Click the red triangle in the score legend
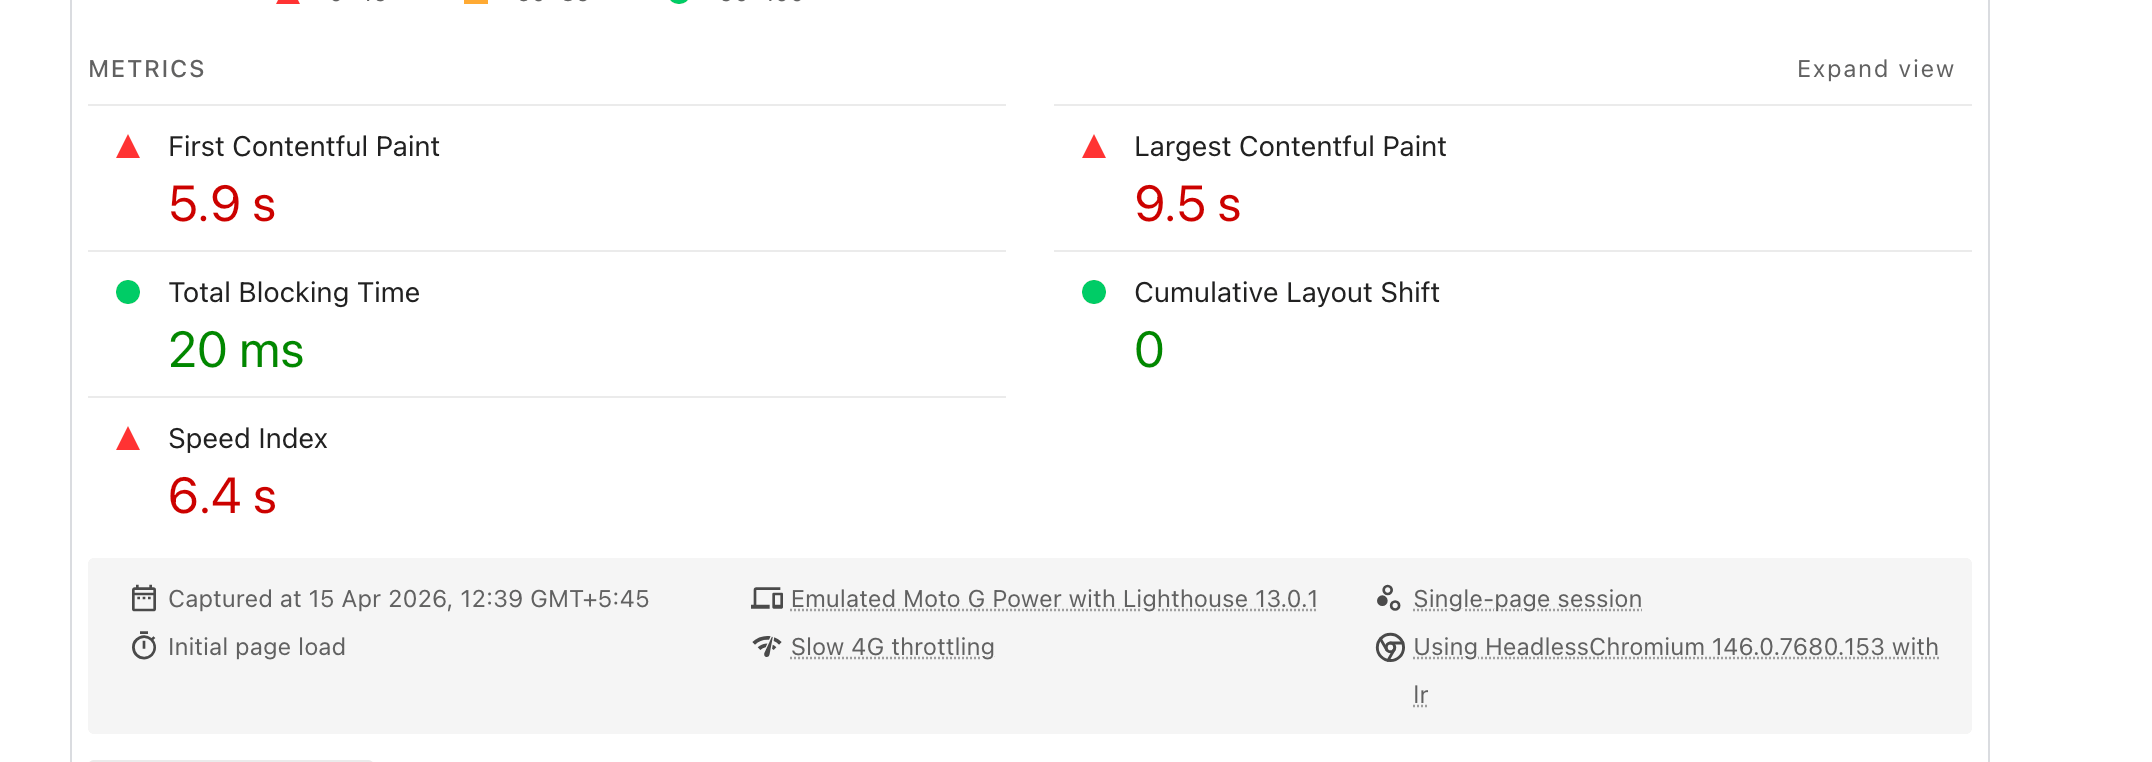2152x762 pixels. (x=287, y=3)
